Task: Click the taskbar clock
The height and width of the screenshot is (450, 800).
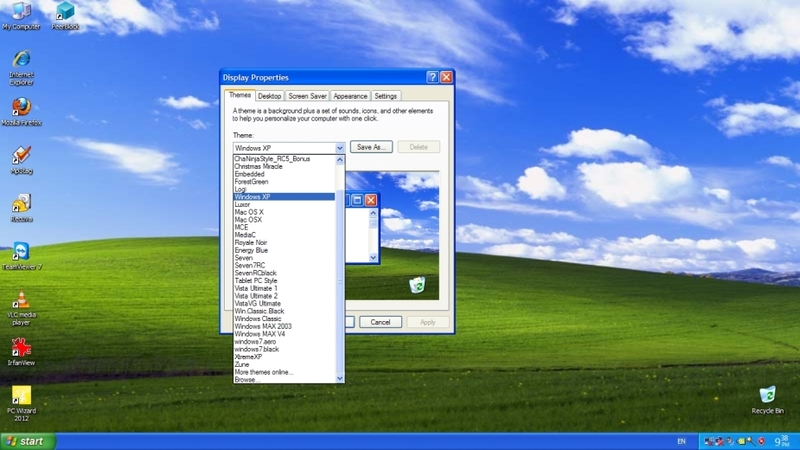Action: [x=782, y=441]
